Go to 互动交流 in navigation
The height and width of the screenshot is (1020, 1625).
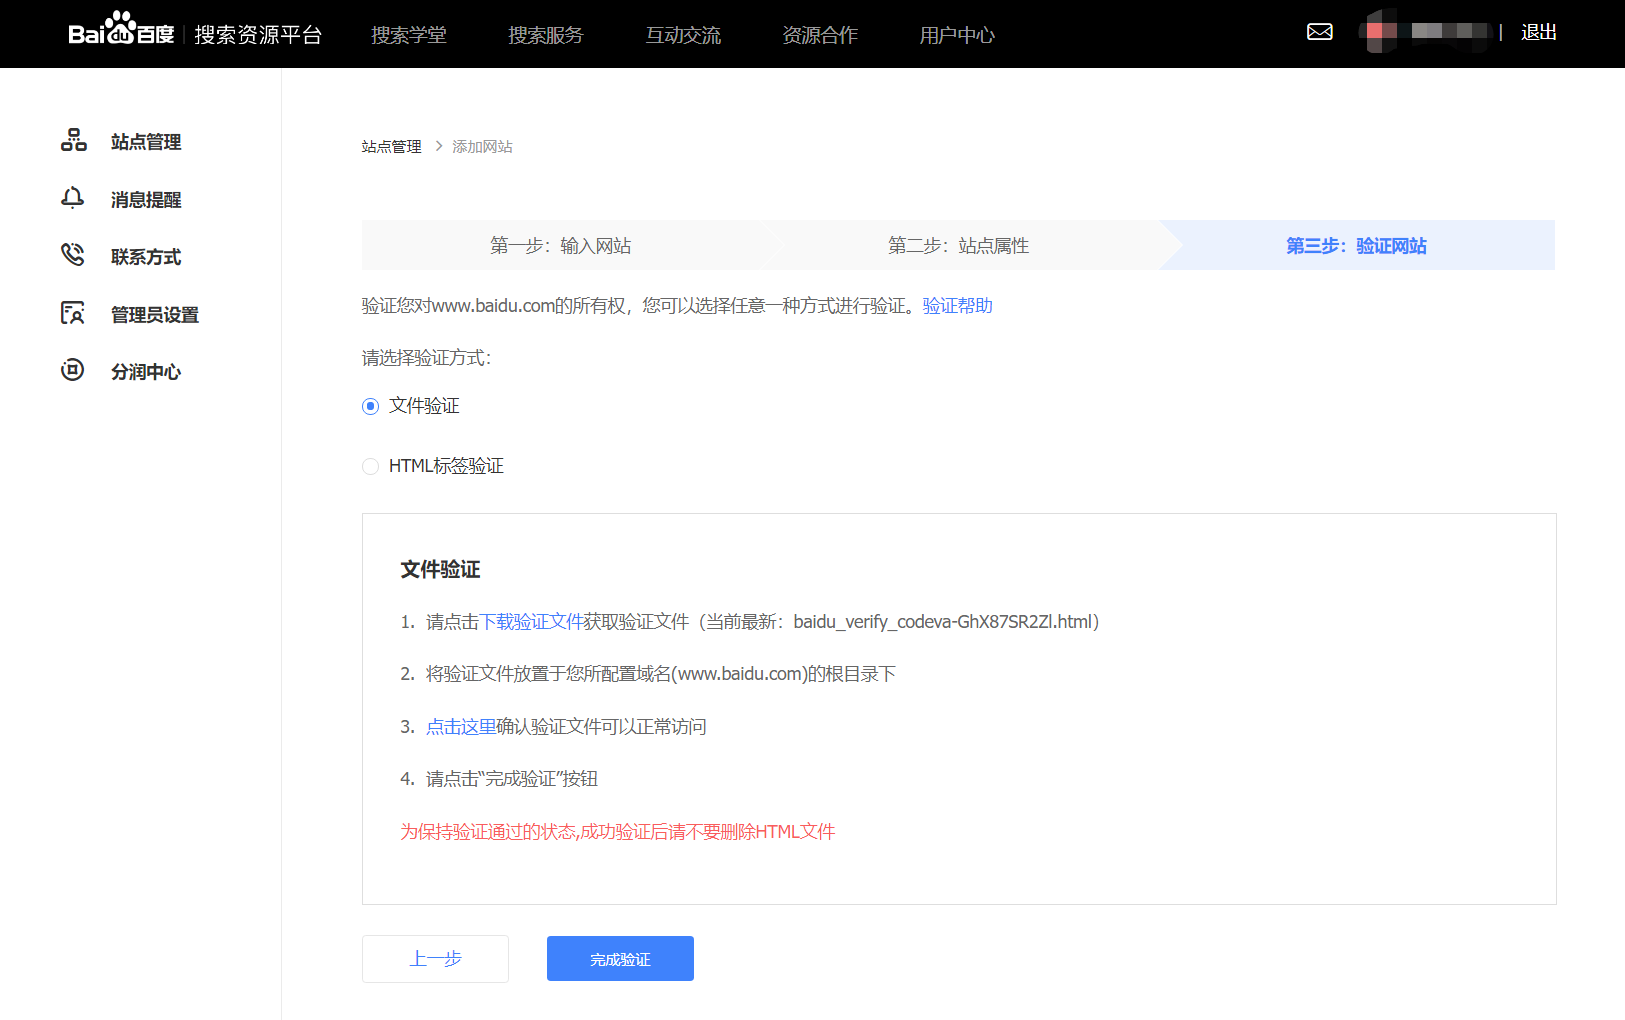pyautogui.click(x=682, y=35)
